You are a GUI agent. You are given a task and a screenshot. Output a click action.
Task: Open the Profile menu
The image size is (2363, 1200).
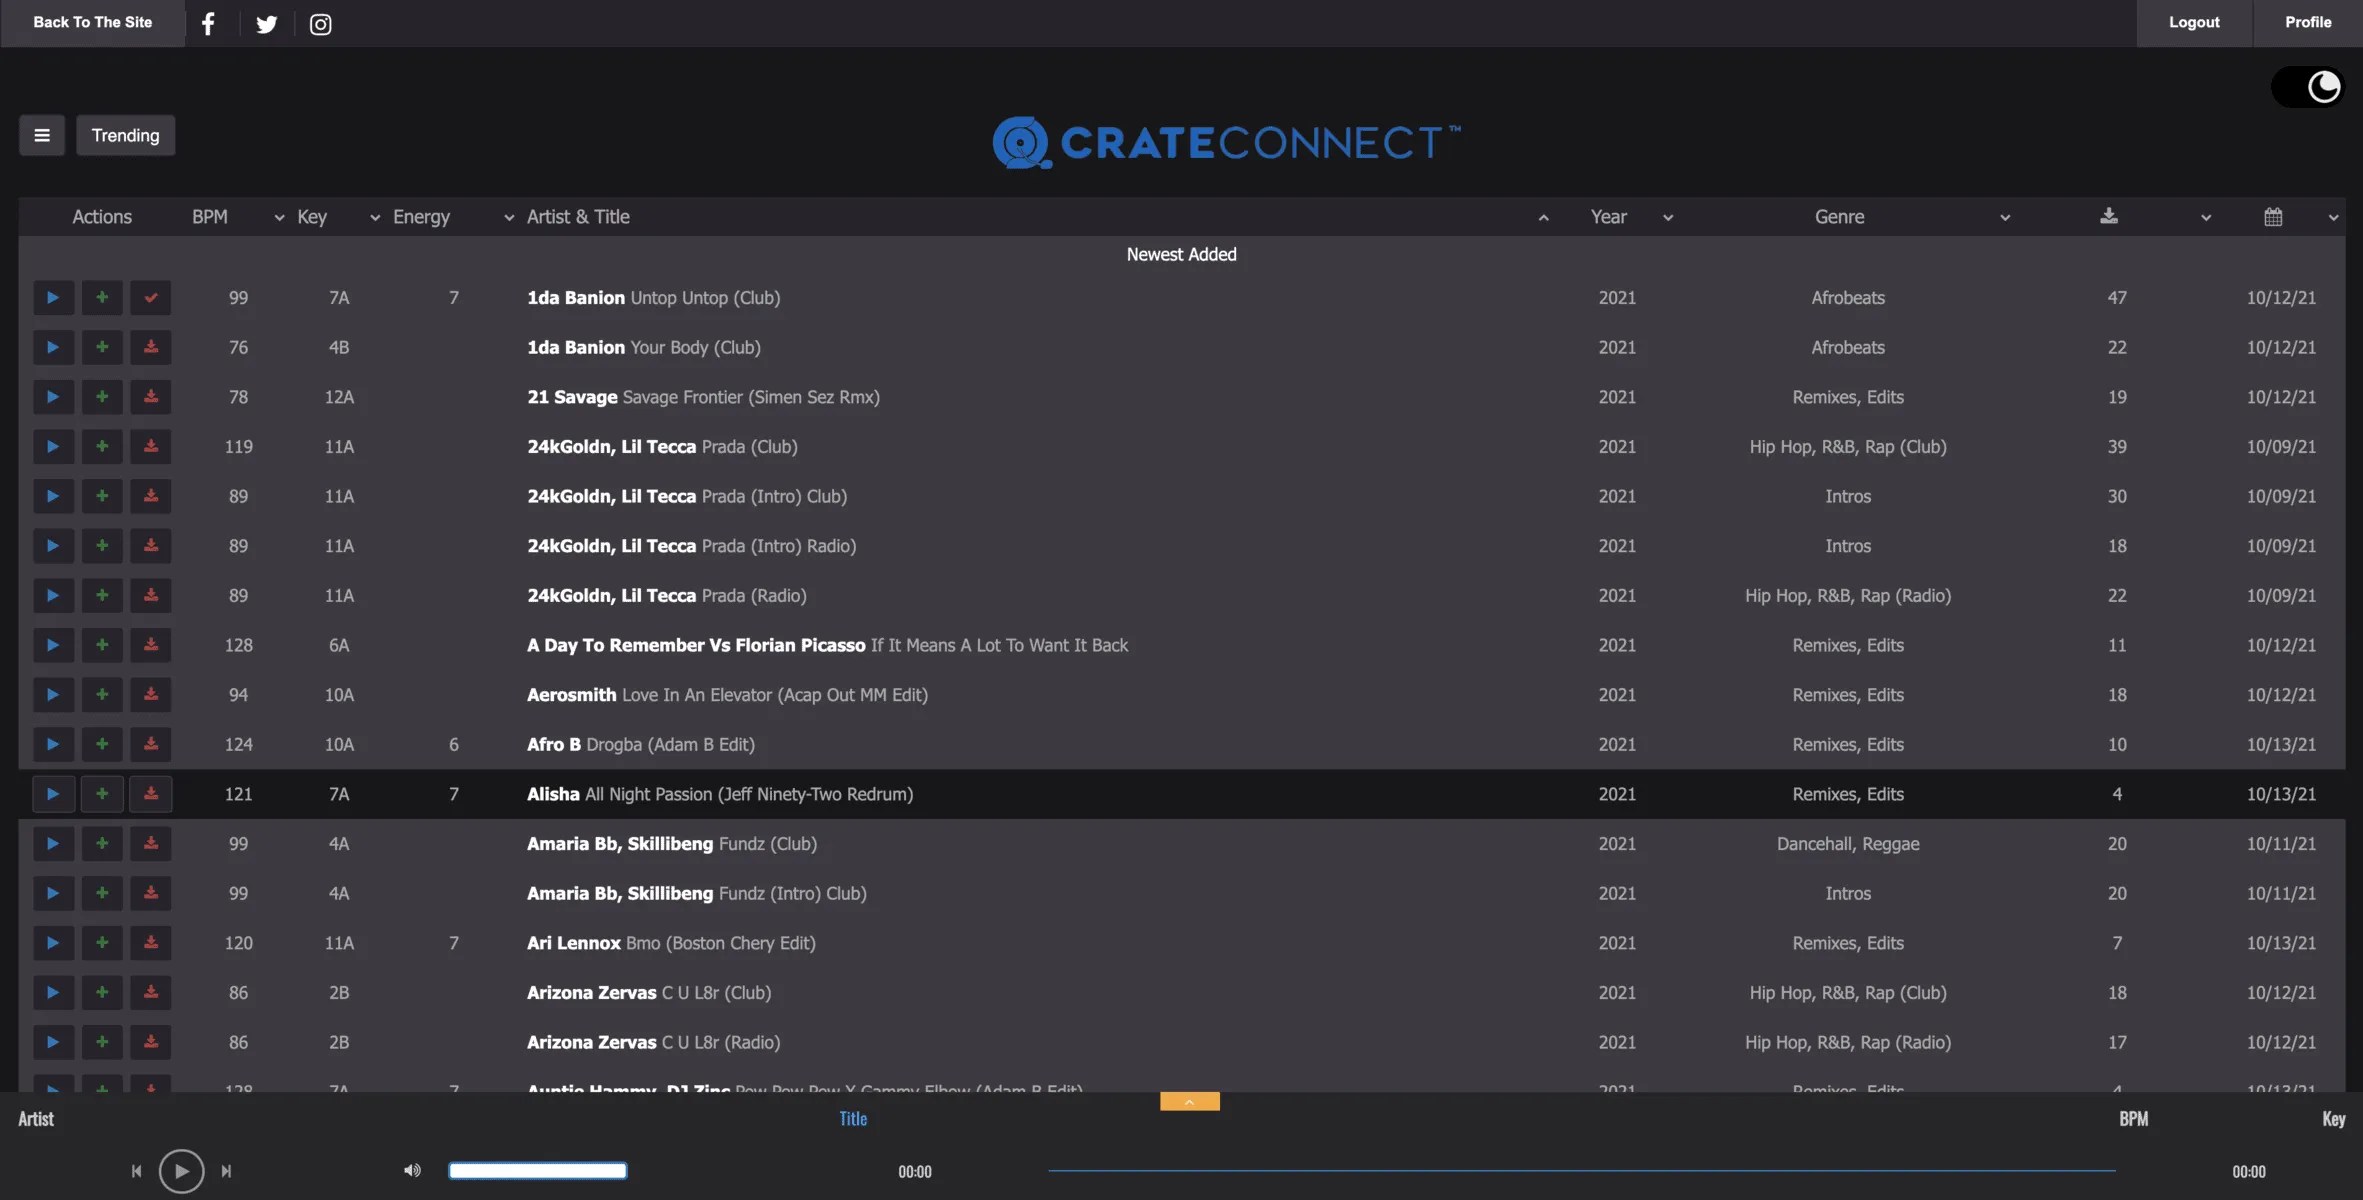2307,22
